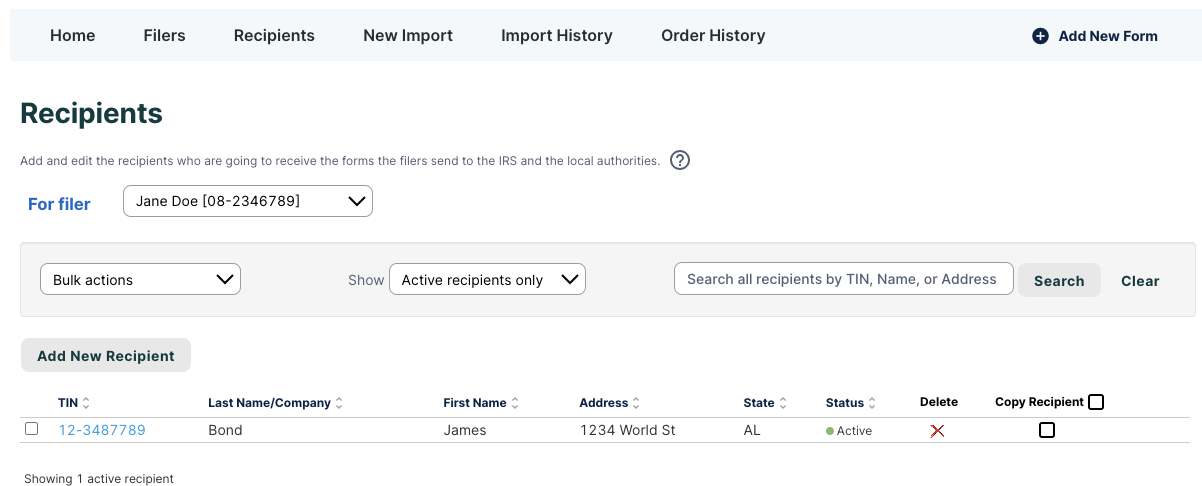Go to the Import History tab
Image resolution: width=1202 pixels, height=486 pixels.
click(x=556, y=36)
